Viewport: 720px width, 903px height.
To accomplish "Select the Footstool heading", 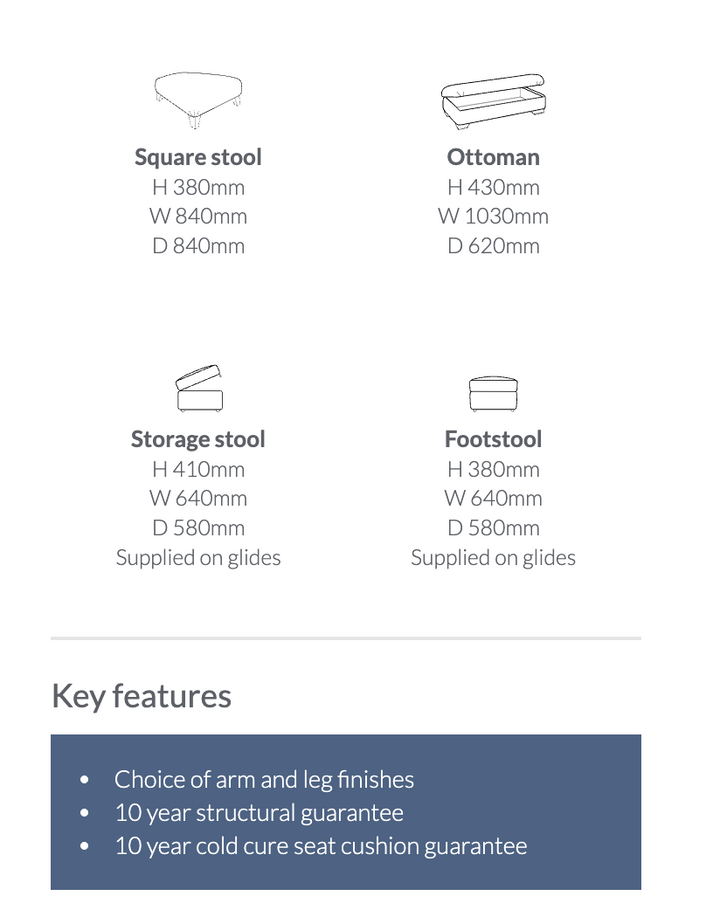I will 493,439.
